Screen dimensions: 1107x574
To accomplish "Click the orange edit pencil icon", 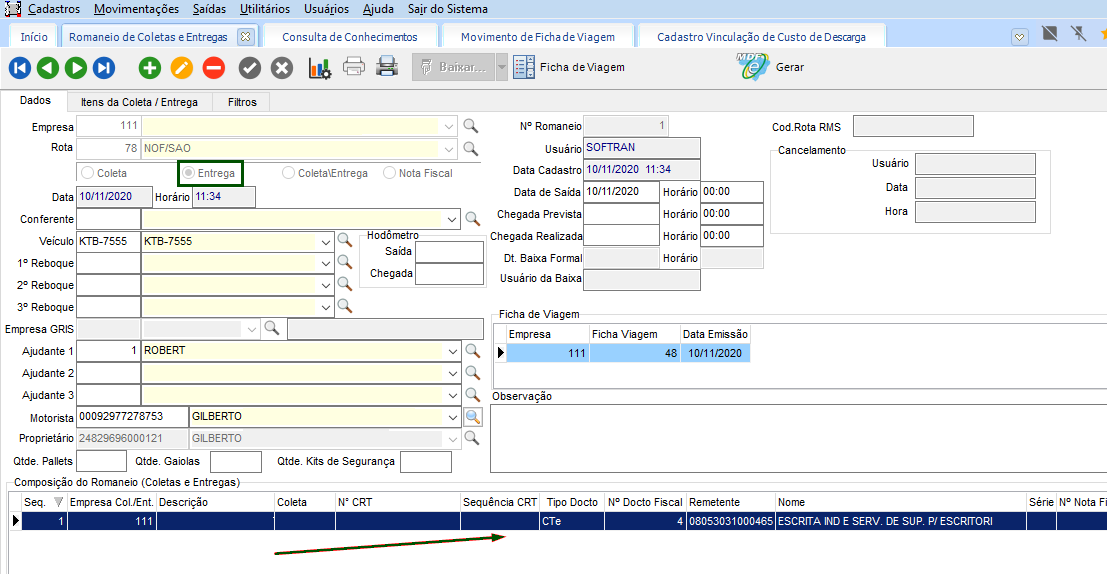I will (x=181, y=68).
